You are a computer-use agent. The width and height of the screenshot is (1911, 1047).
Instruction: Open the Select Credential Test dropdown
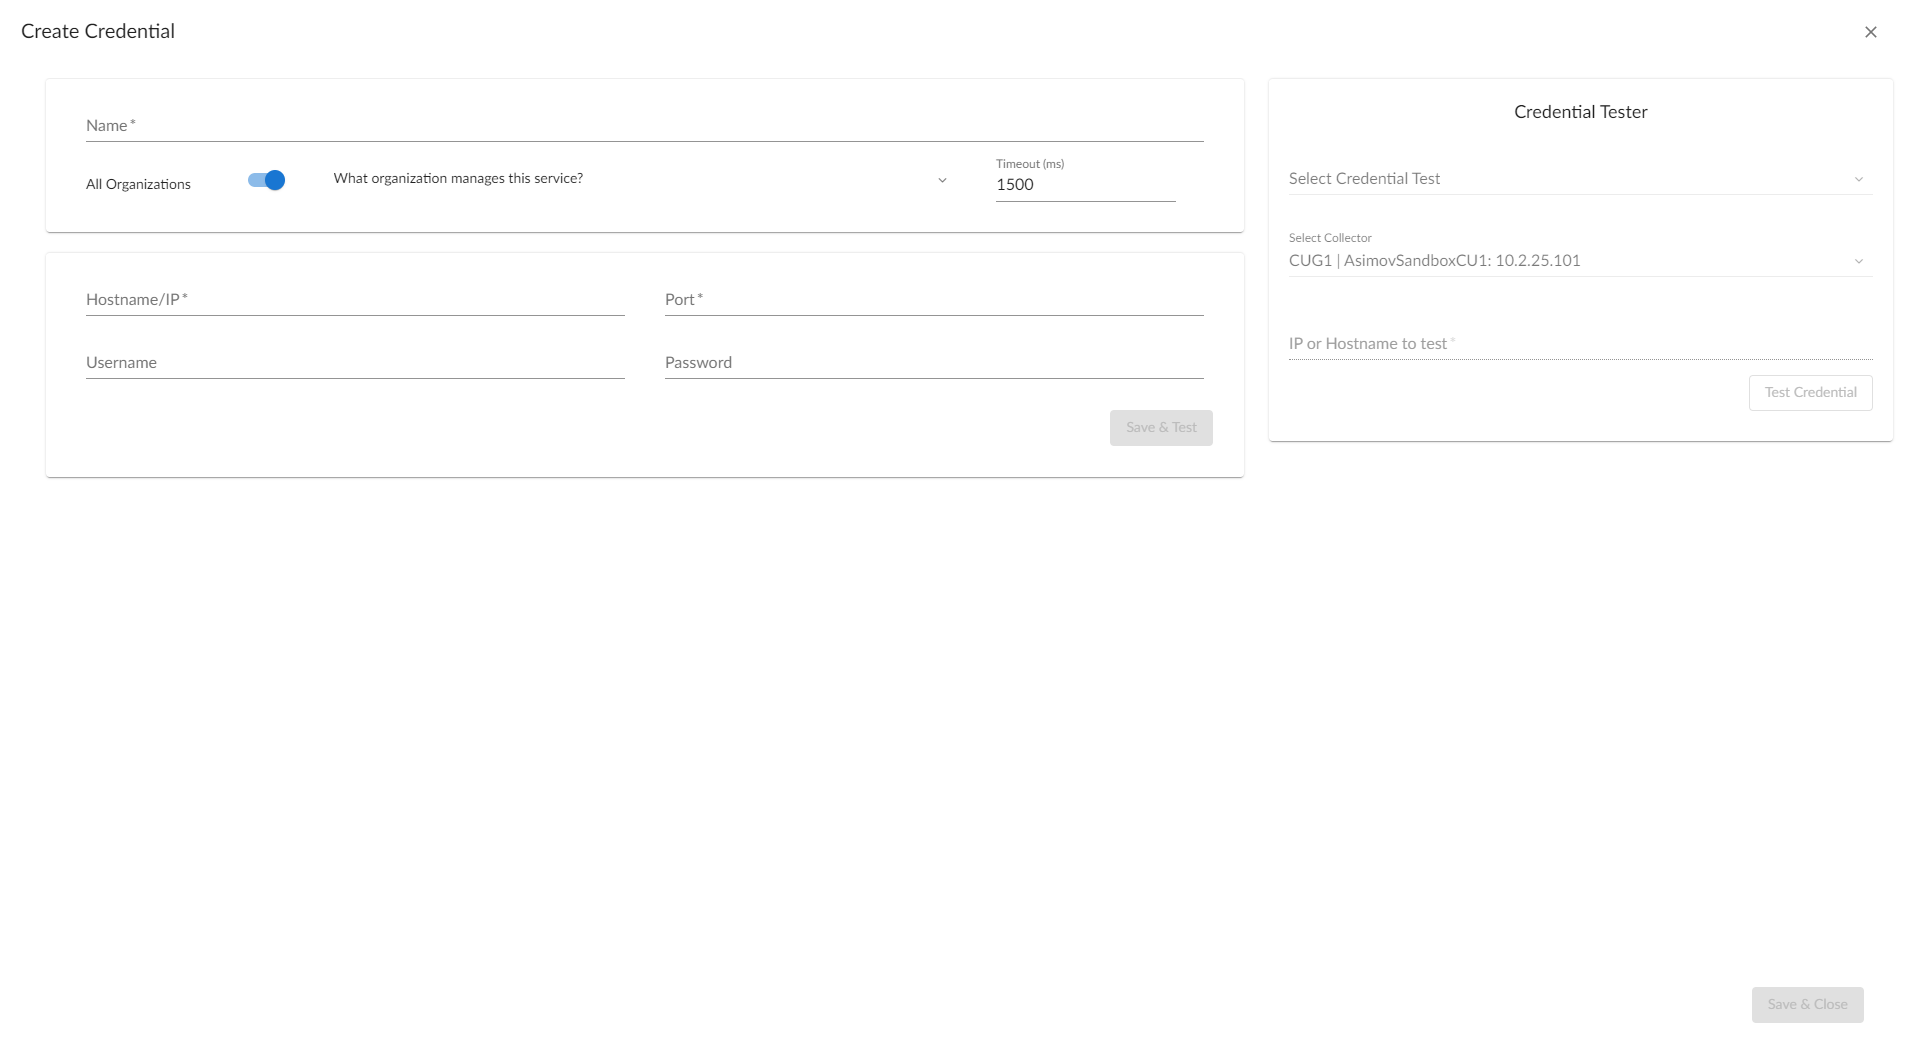1570,179
